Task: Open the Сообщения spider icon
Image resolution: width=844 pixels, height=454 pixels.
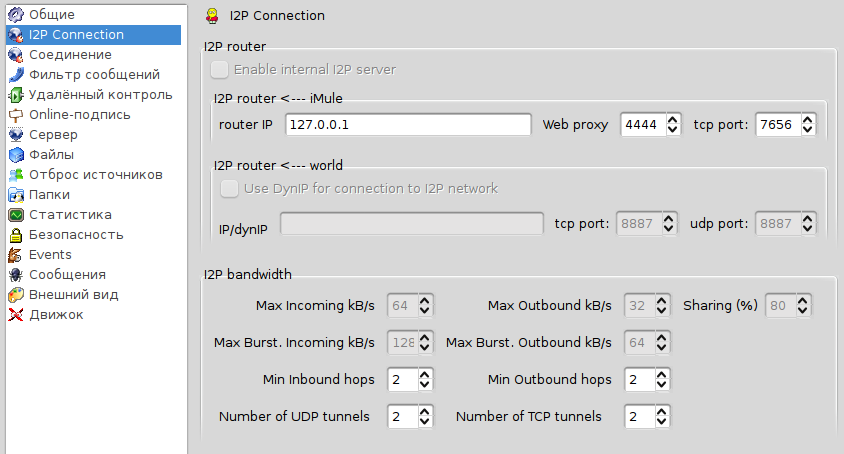Action: coord(16,275)
